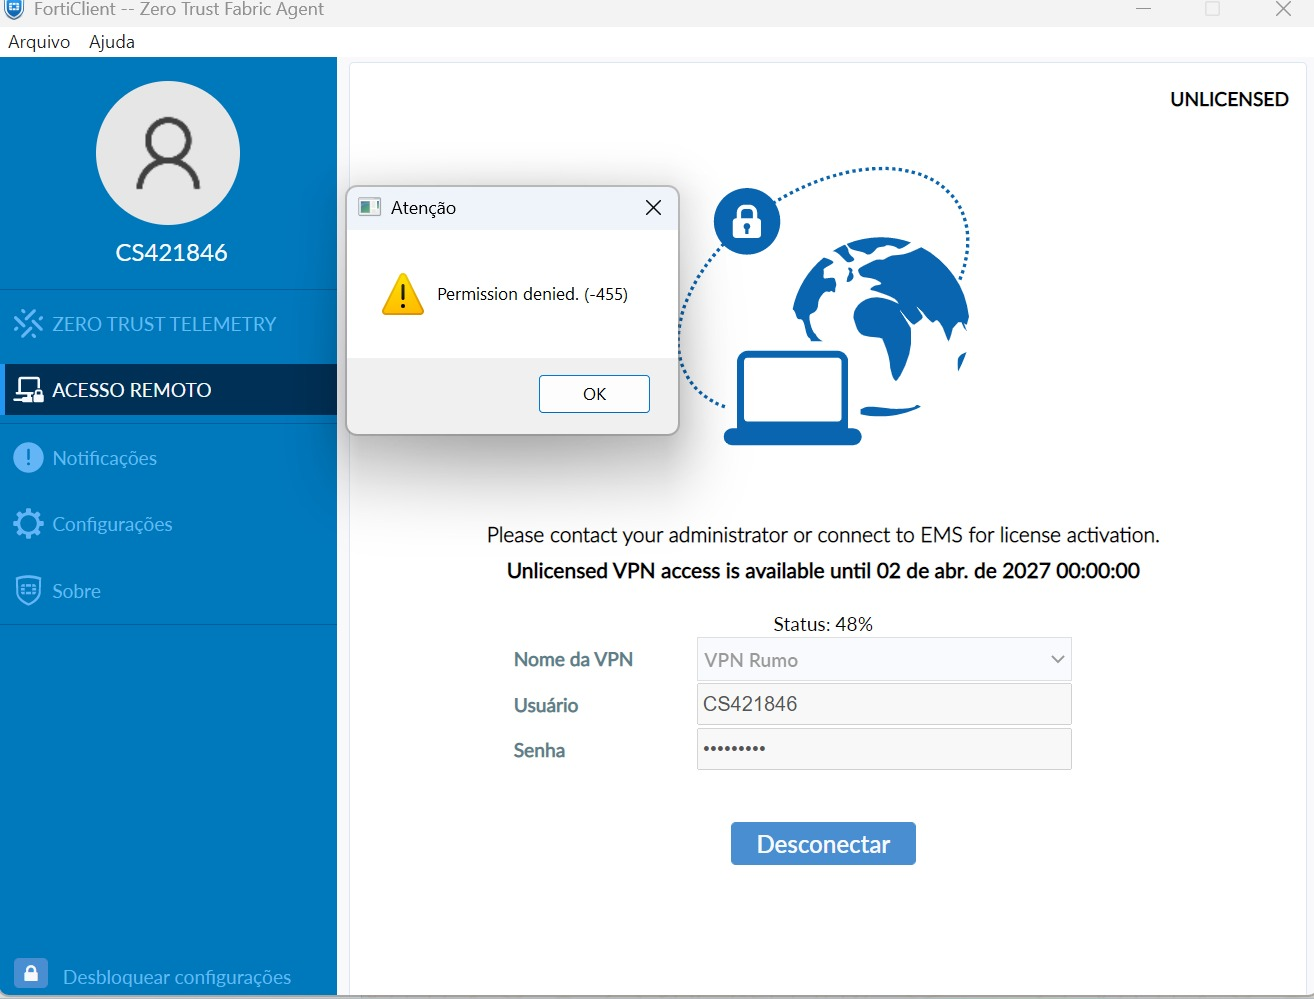Open the Ajuda menu
Image resolution: width=1314 pixels, height=999 pixels.
[x=112, y=42]
